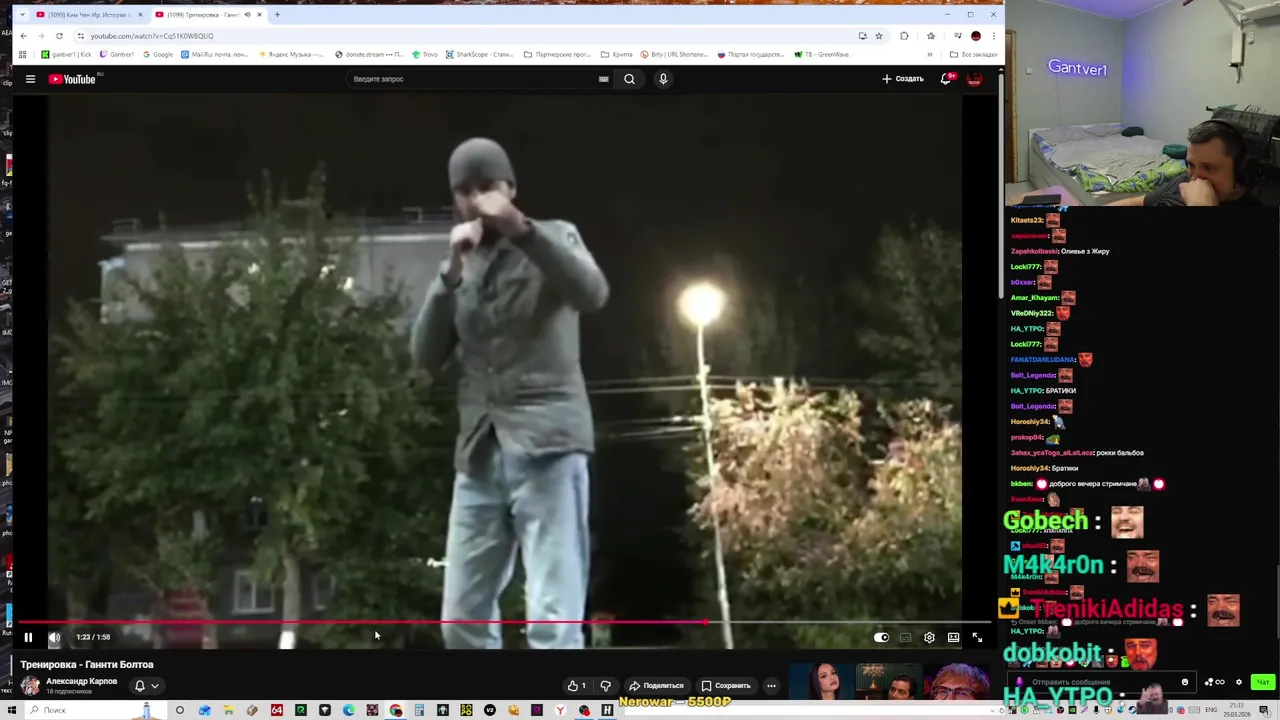Open the browser extensions puzzle icon
This screenshot has width=1280, height=720.
click(x=904, y=36)
